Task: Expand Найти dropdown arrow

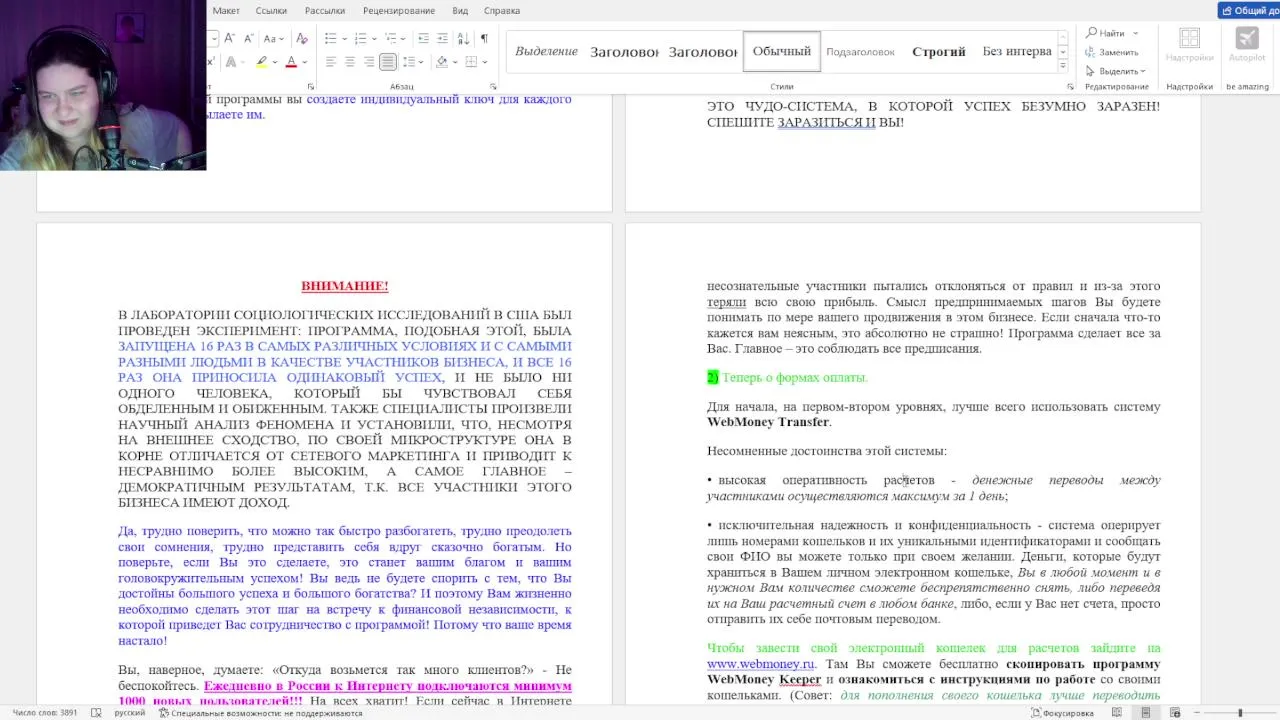Action: tap(1135, 33)
